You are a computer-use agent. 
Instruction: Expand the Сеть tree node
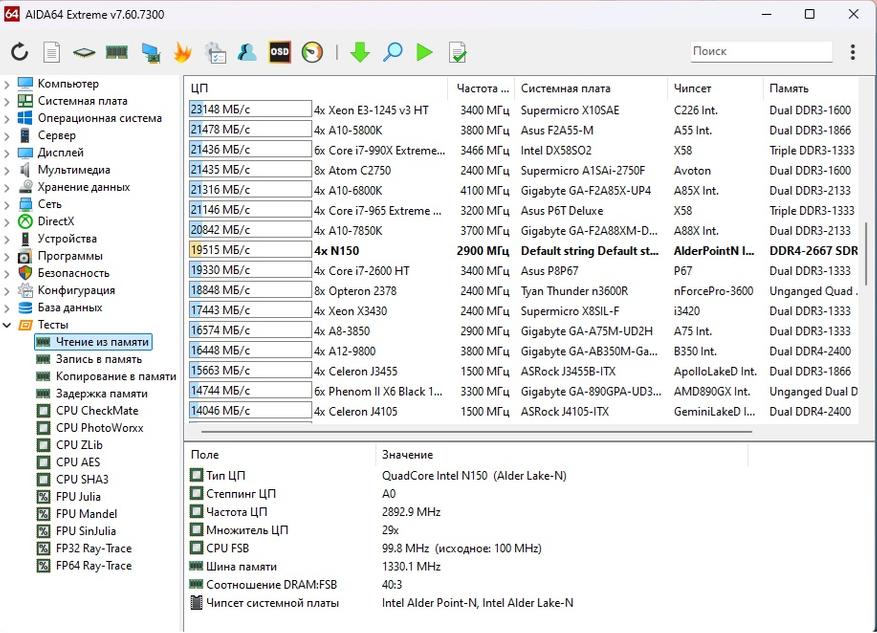(x=7, y=205)
